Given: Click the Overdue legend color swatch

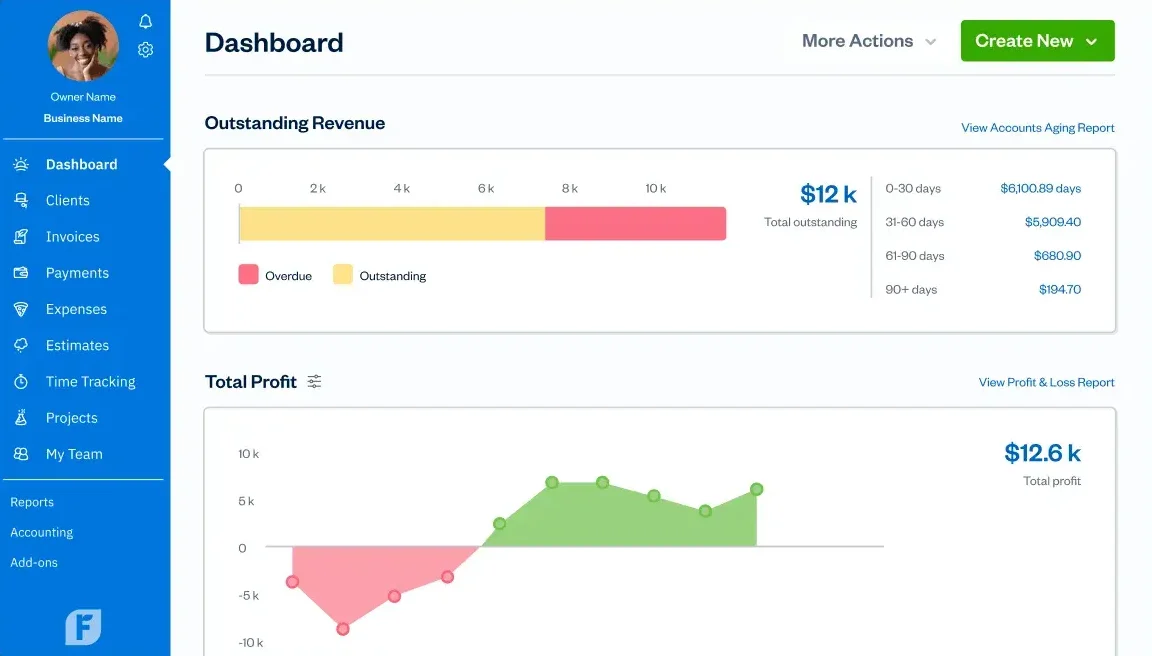Looking at the screenshot, I should pos(247,275).
